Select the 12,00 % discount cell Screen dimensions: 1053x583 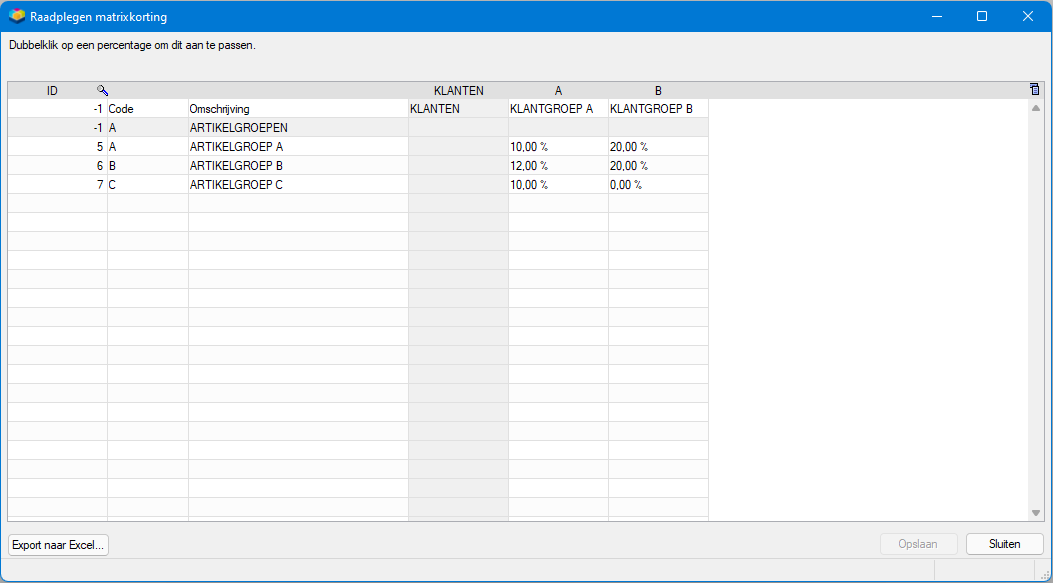[558, 165]
